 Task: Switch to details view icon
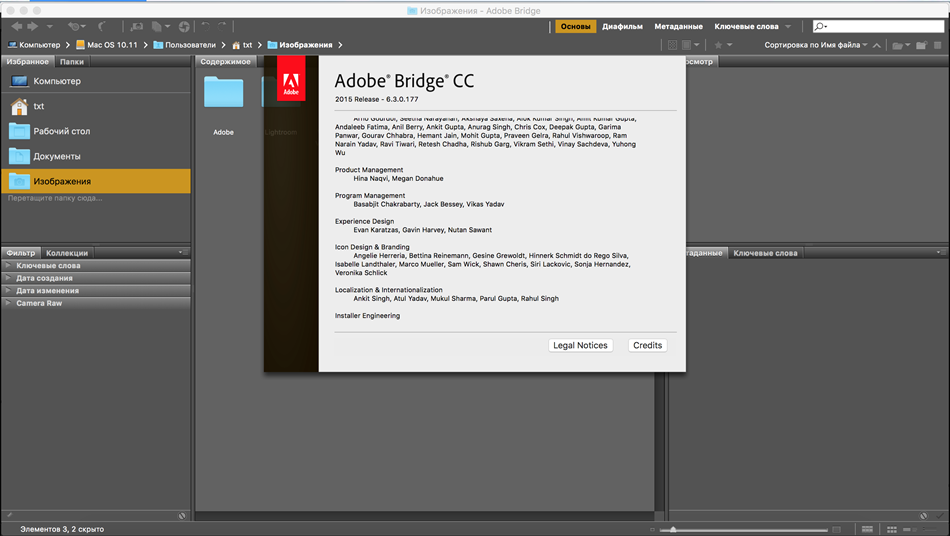point(908,529)
